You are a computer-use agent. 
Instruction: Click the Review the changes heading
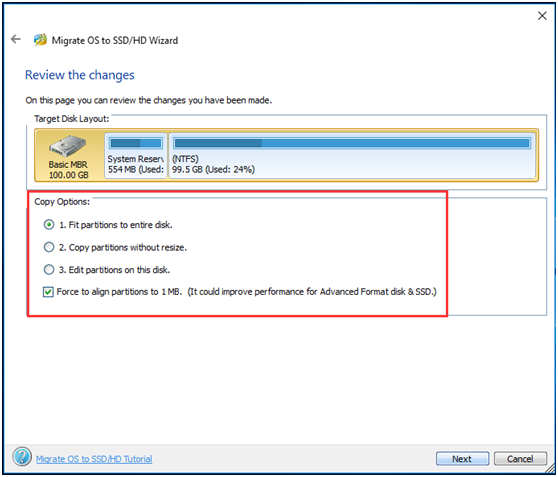(80, 75)
